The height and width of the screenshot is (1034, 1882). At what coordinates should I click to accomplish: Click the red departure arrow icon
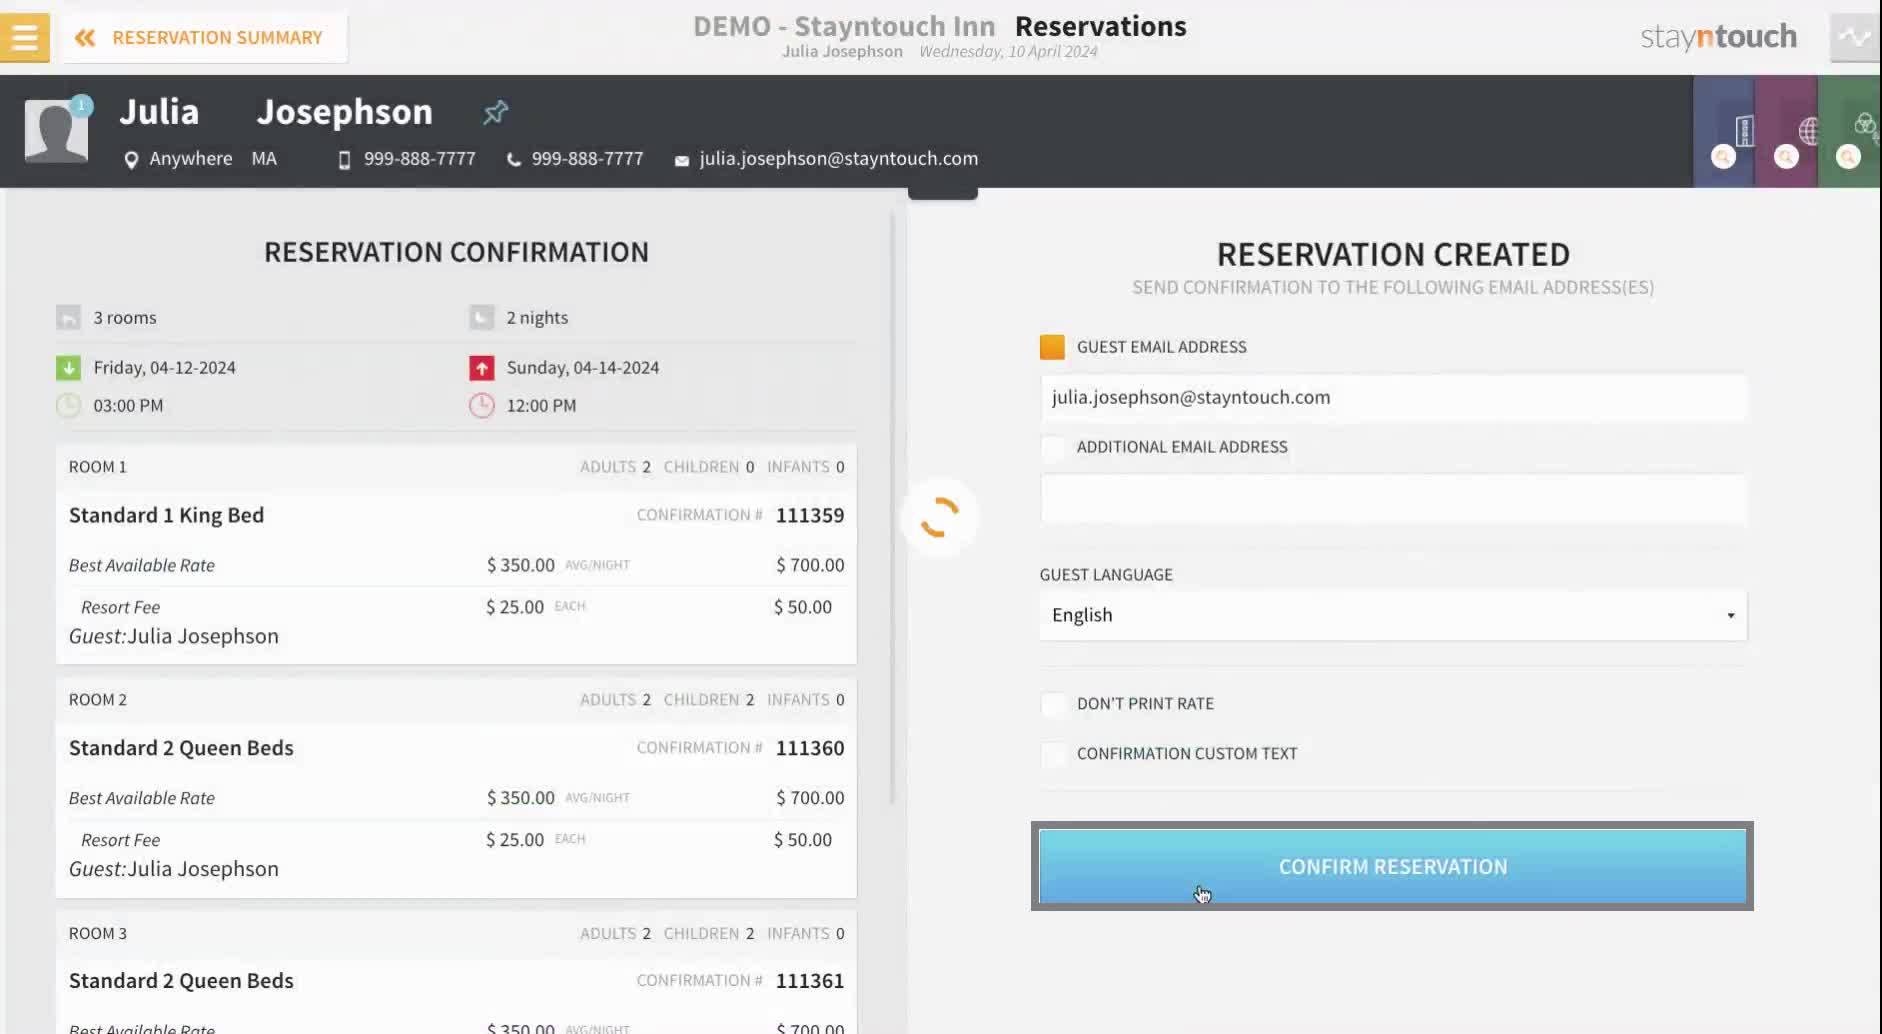481,368
